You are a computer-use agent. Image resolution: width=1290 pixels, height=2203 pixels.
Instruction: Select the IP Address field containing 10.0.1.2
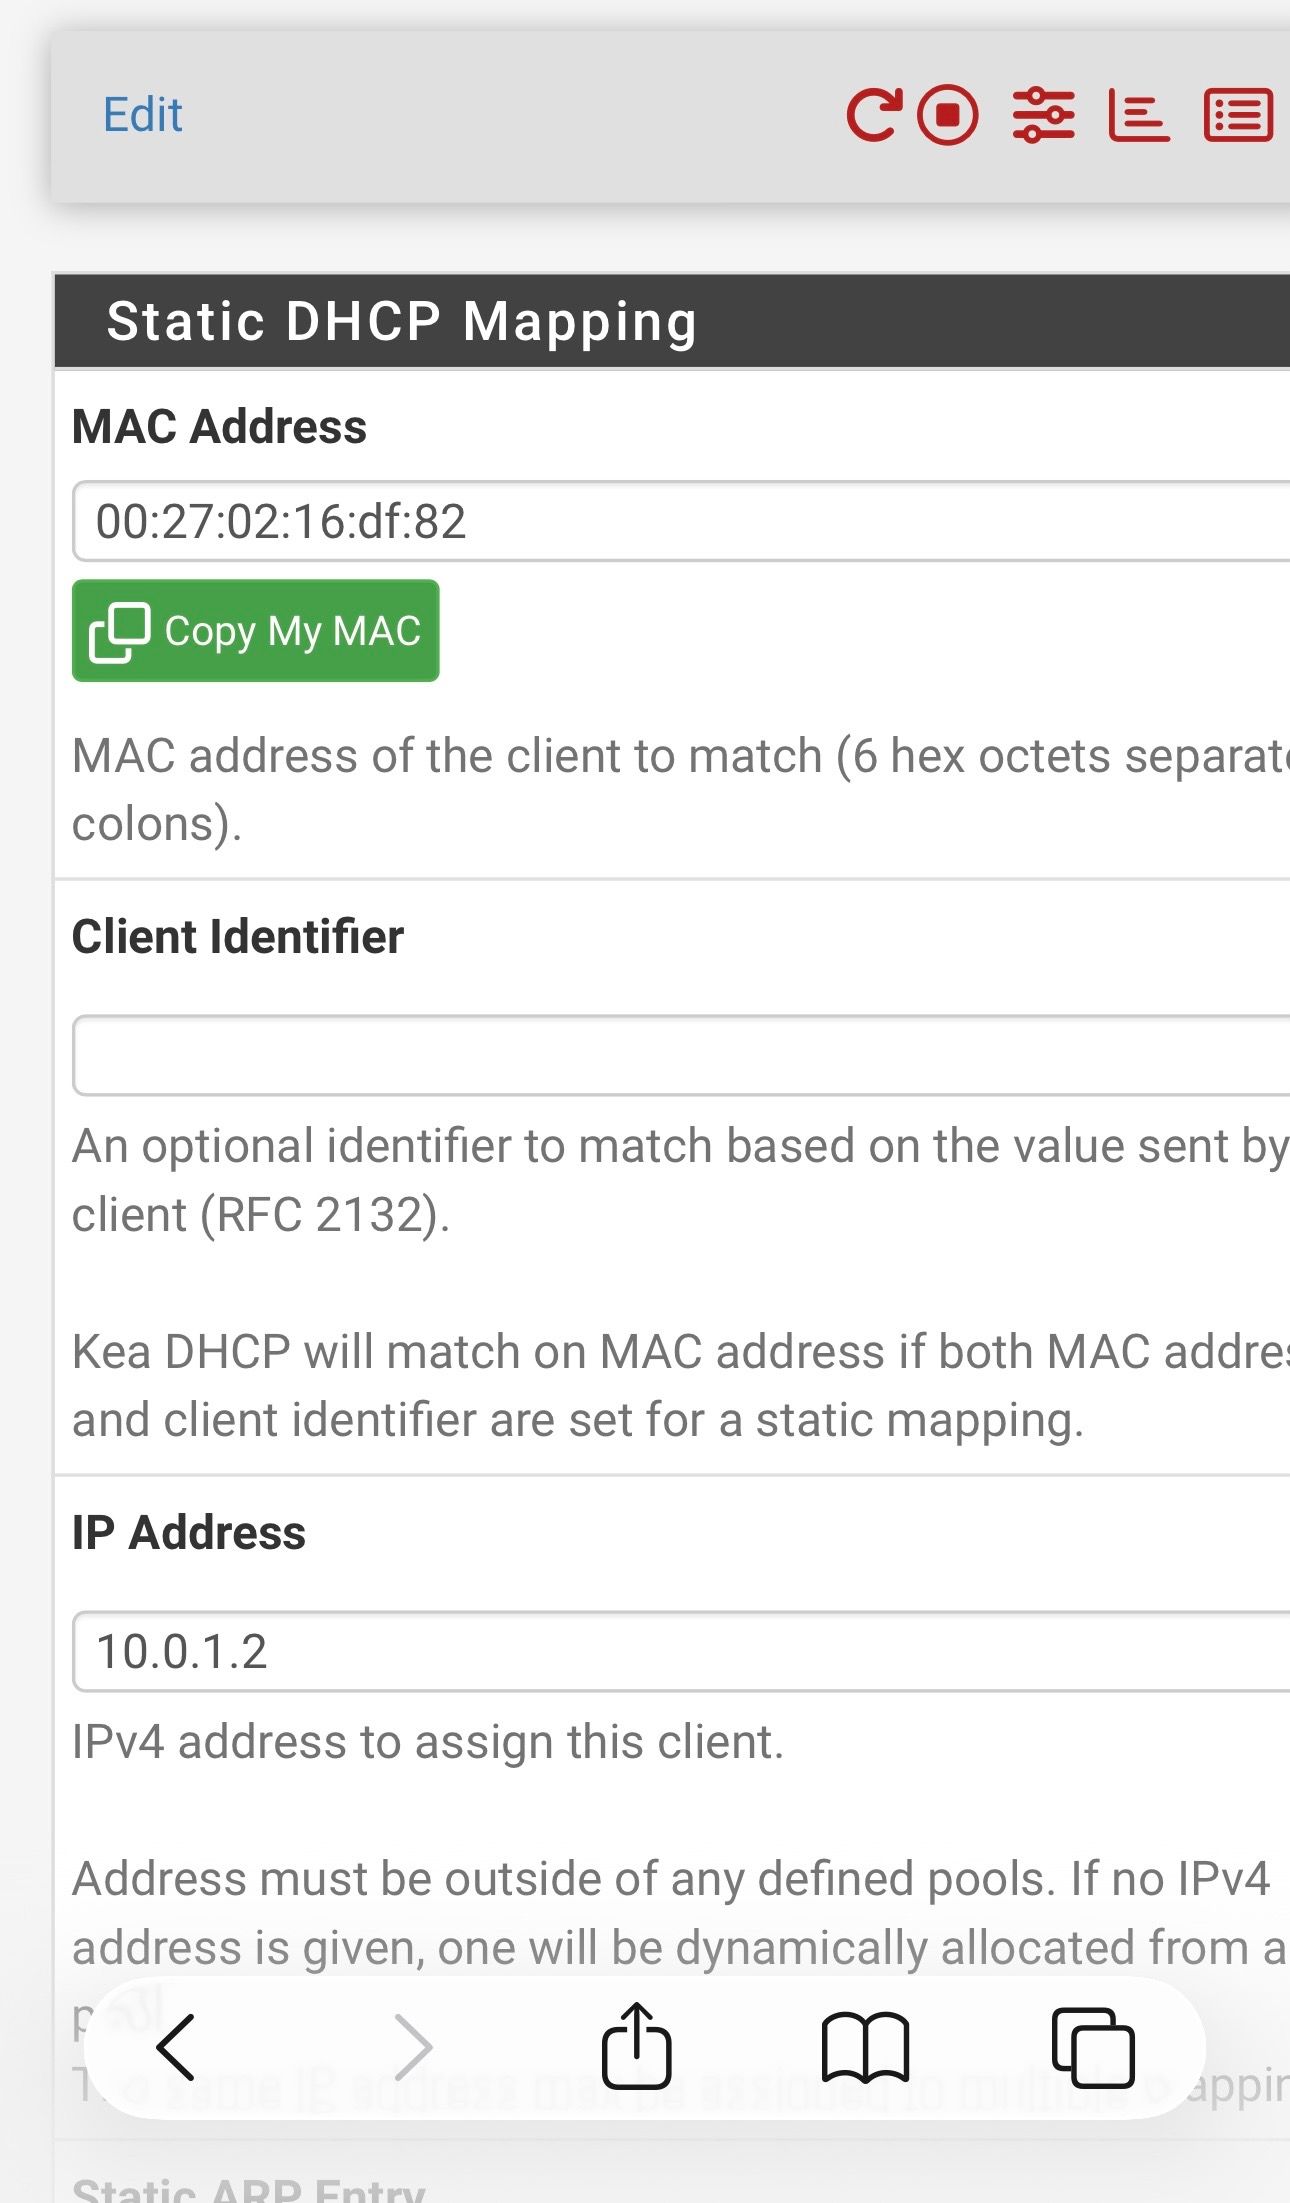tap(680, 1651)
